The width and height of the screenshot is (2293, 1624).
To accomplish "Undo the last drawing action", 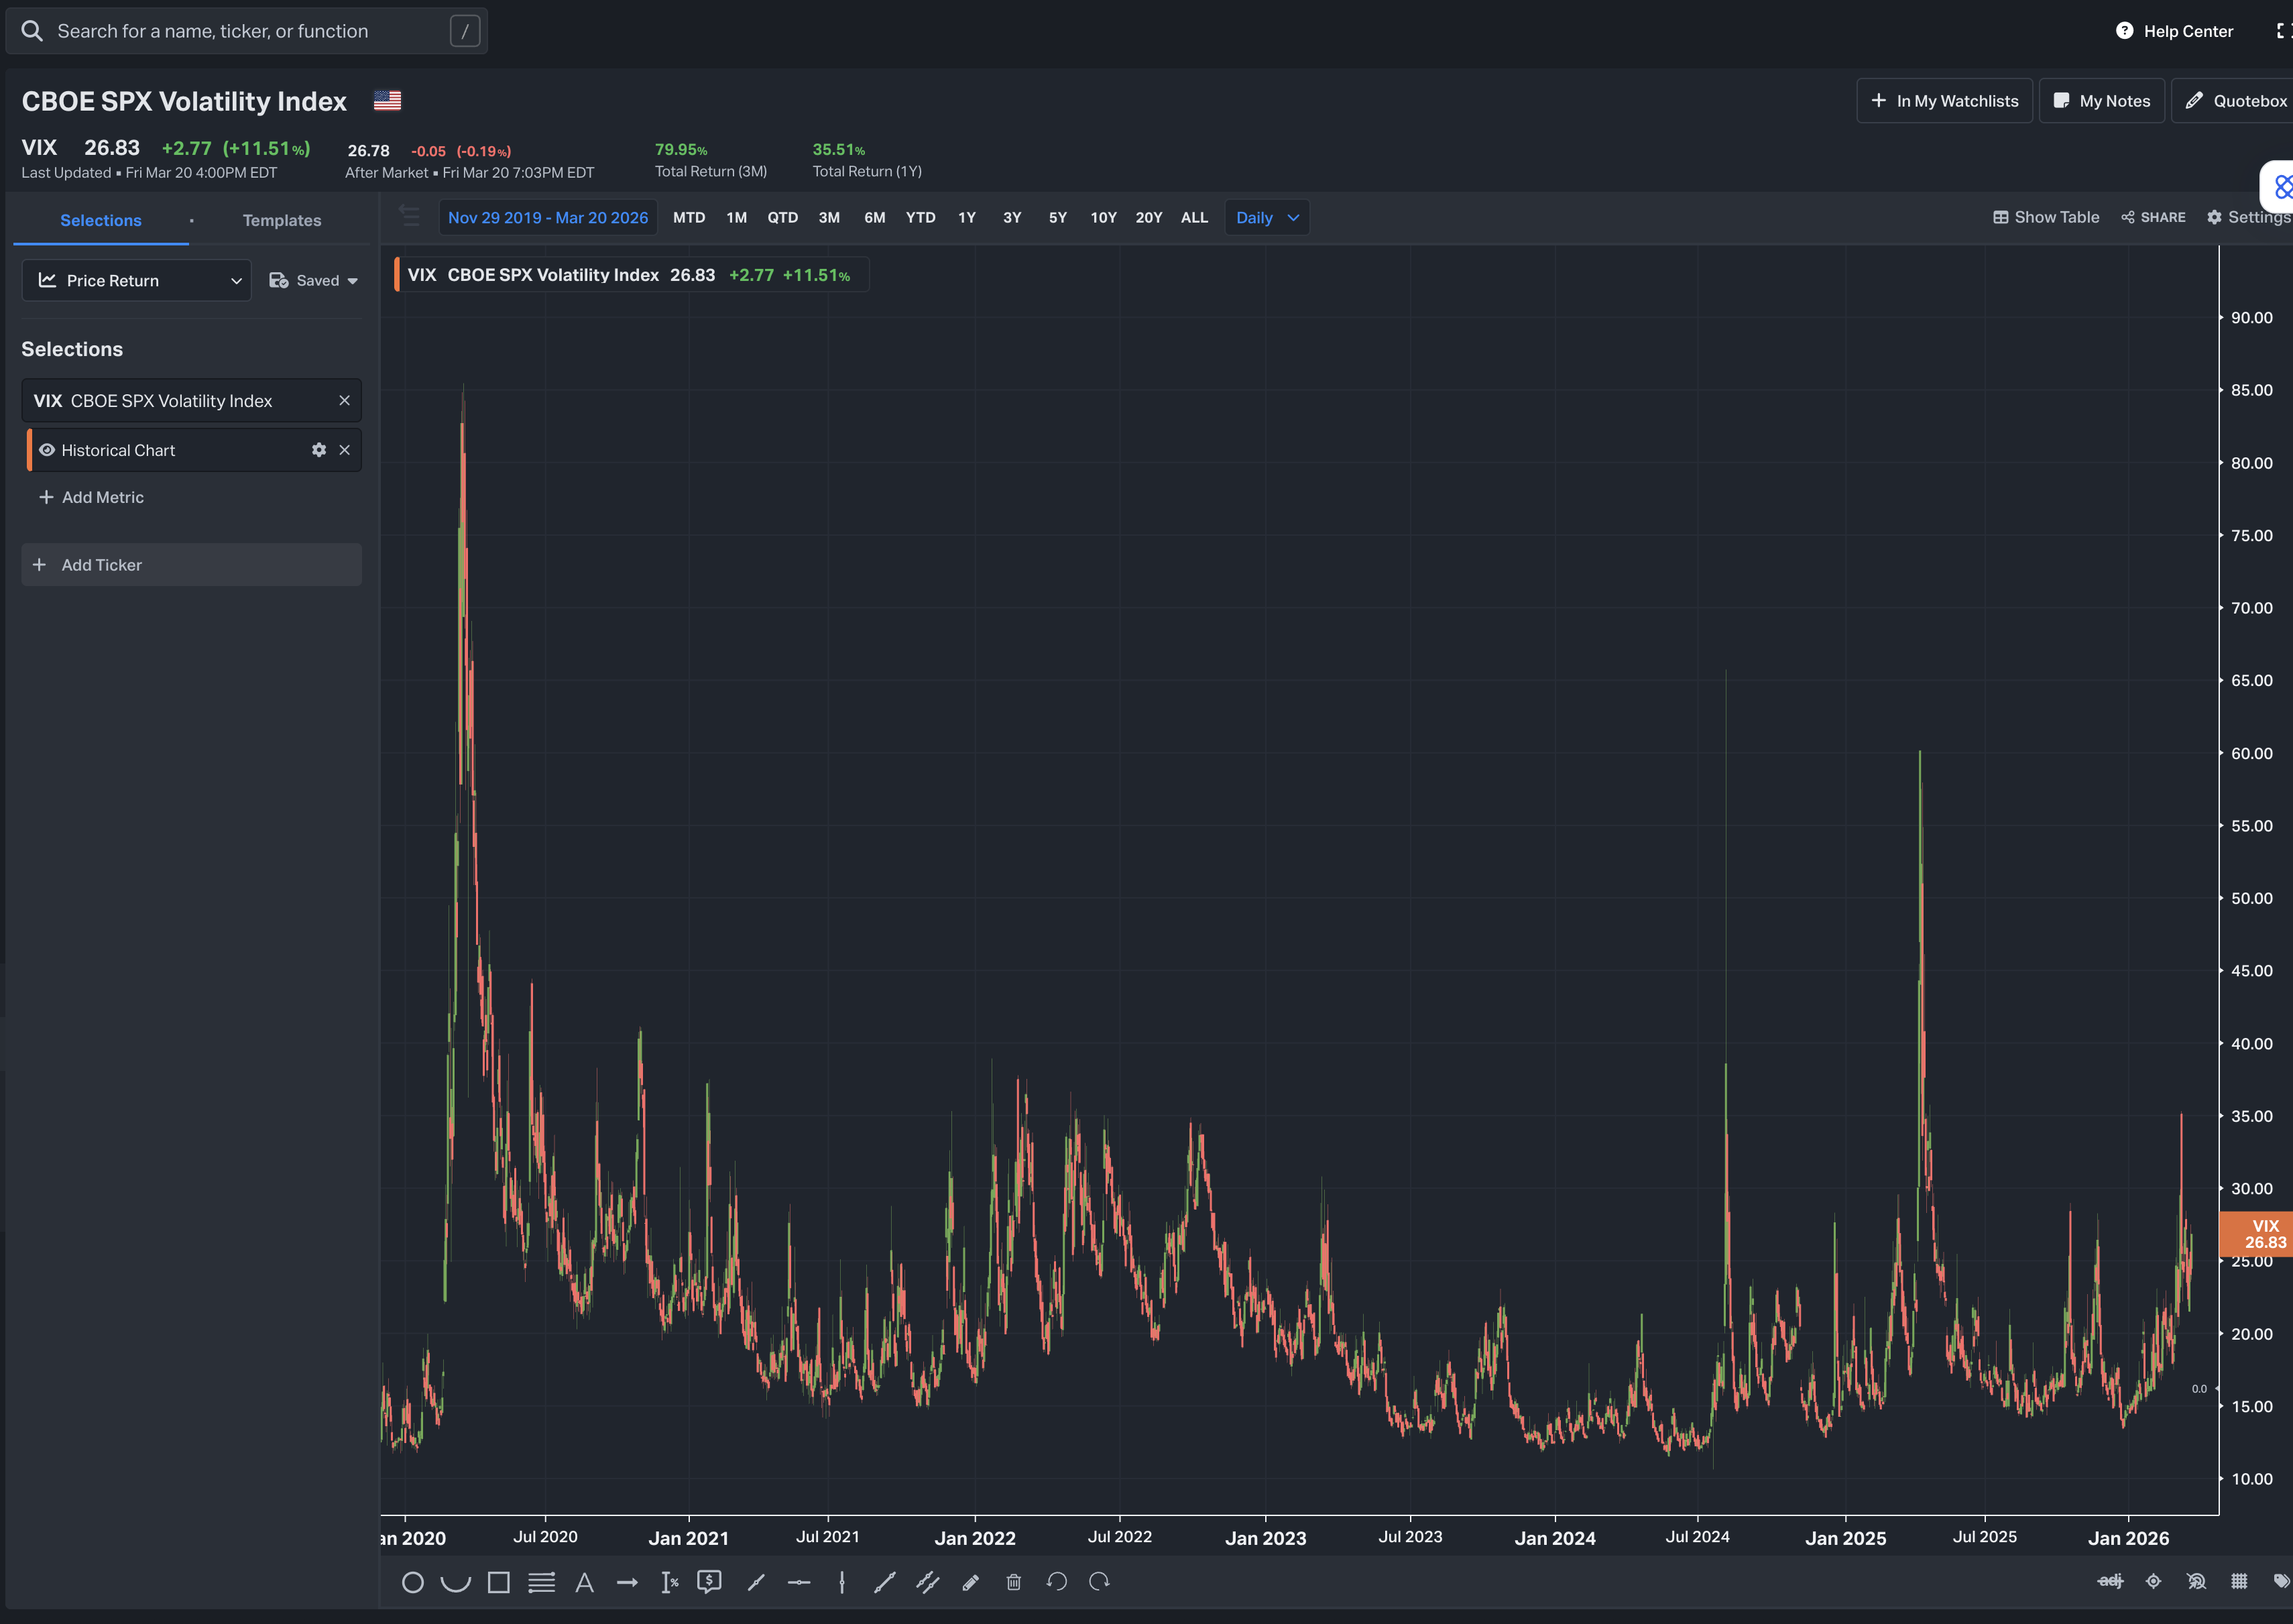I will [1056, 1582].
